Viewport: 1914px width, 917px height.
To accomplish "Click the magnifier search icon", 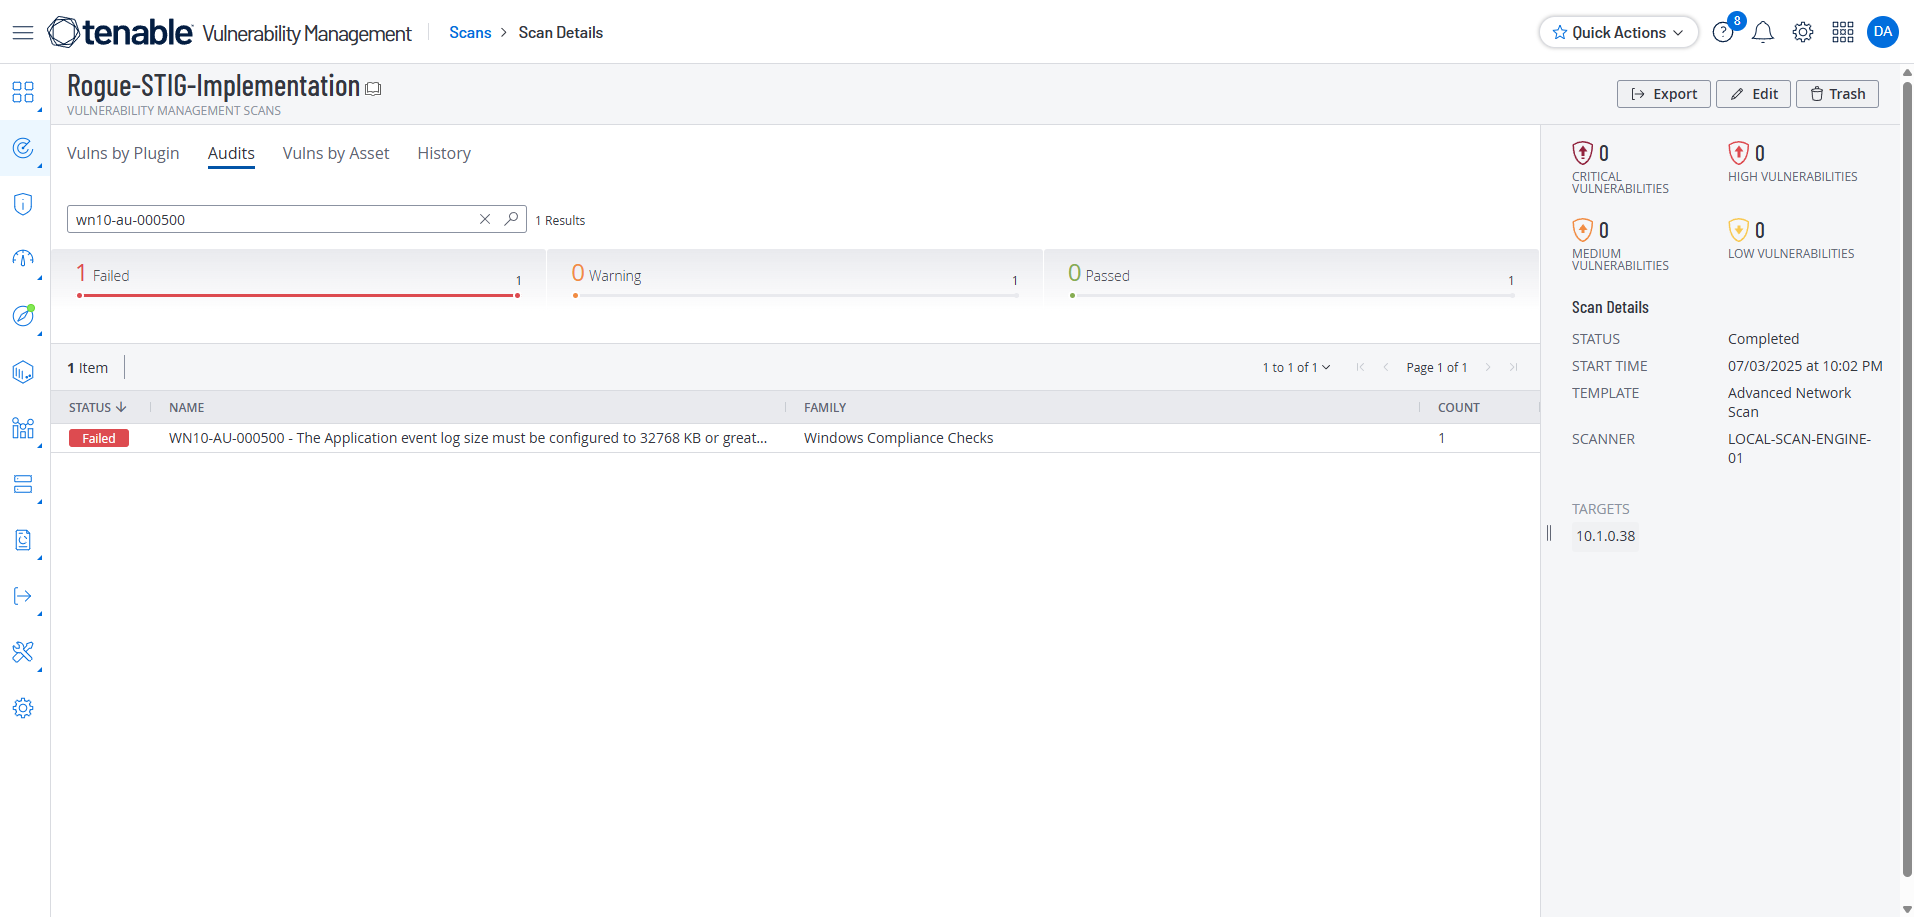I will click(x=511, y=219).
